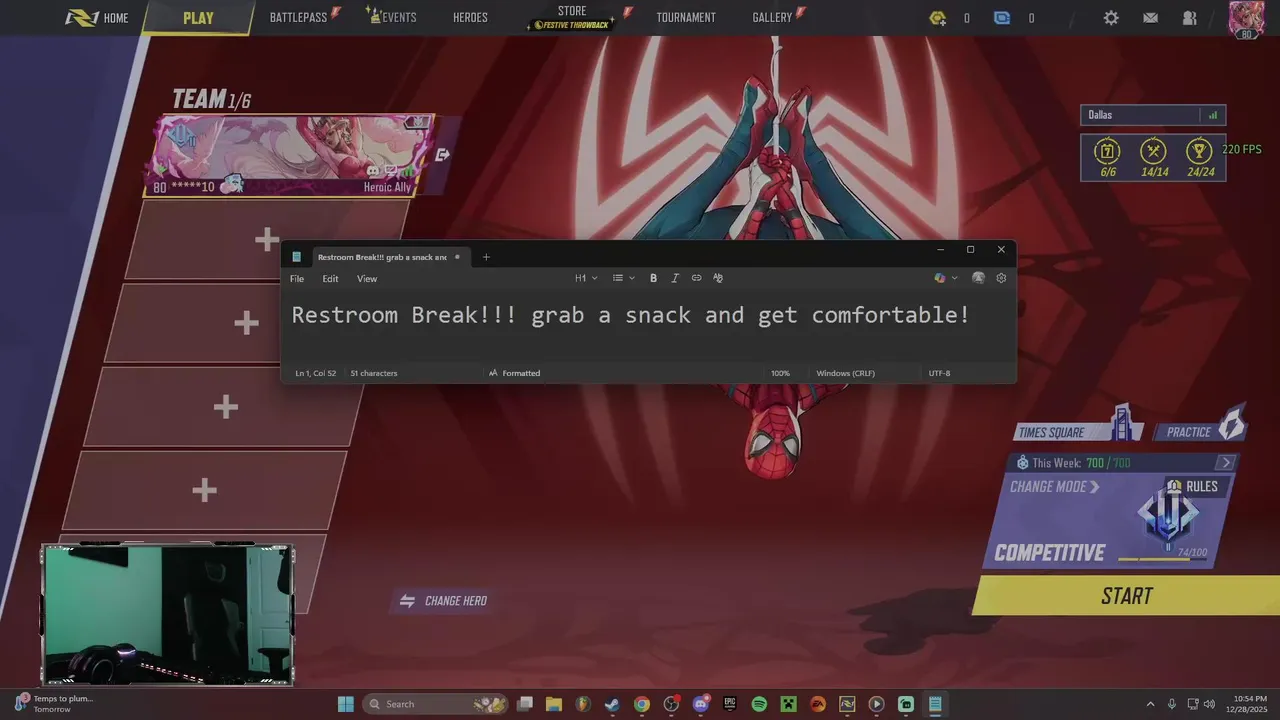Click the 100% zoom level in Notepad

(x=780, y=373)
